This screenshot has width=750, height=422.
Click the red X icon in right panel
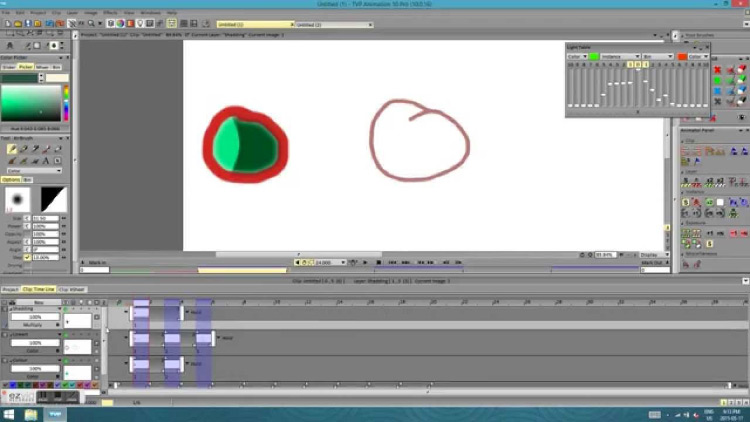point(717,70)
